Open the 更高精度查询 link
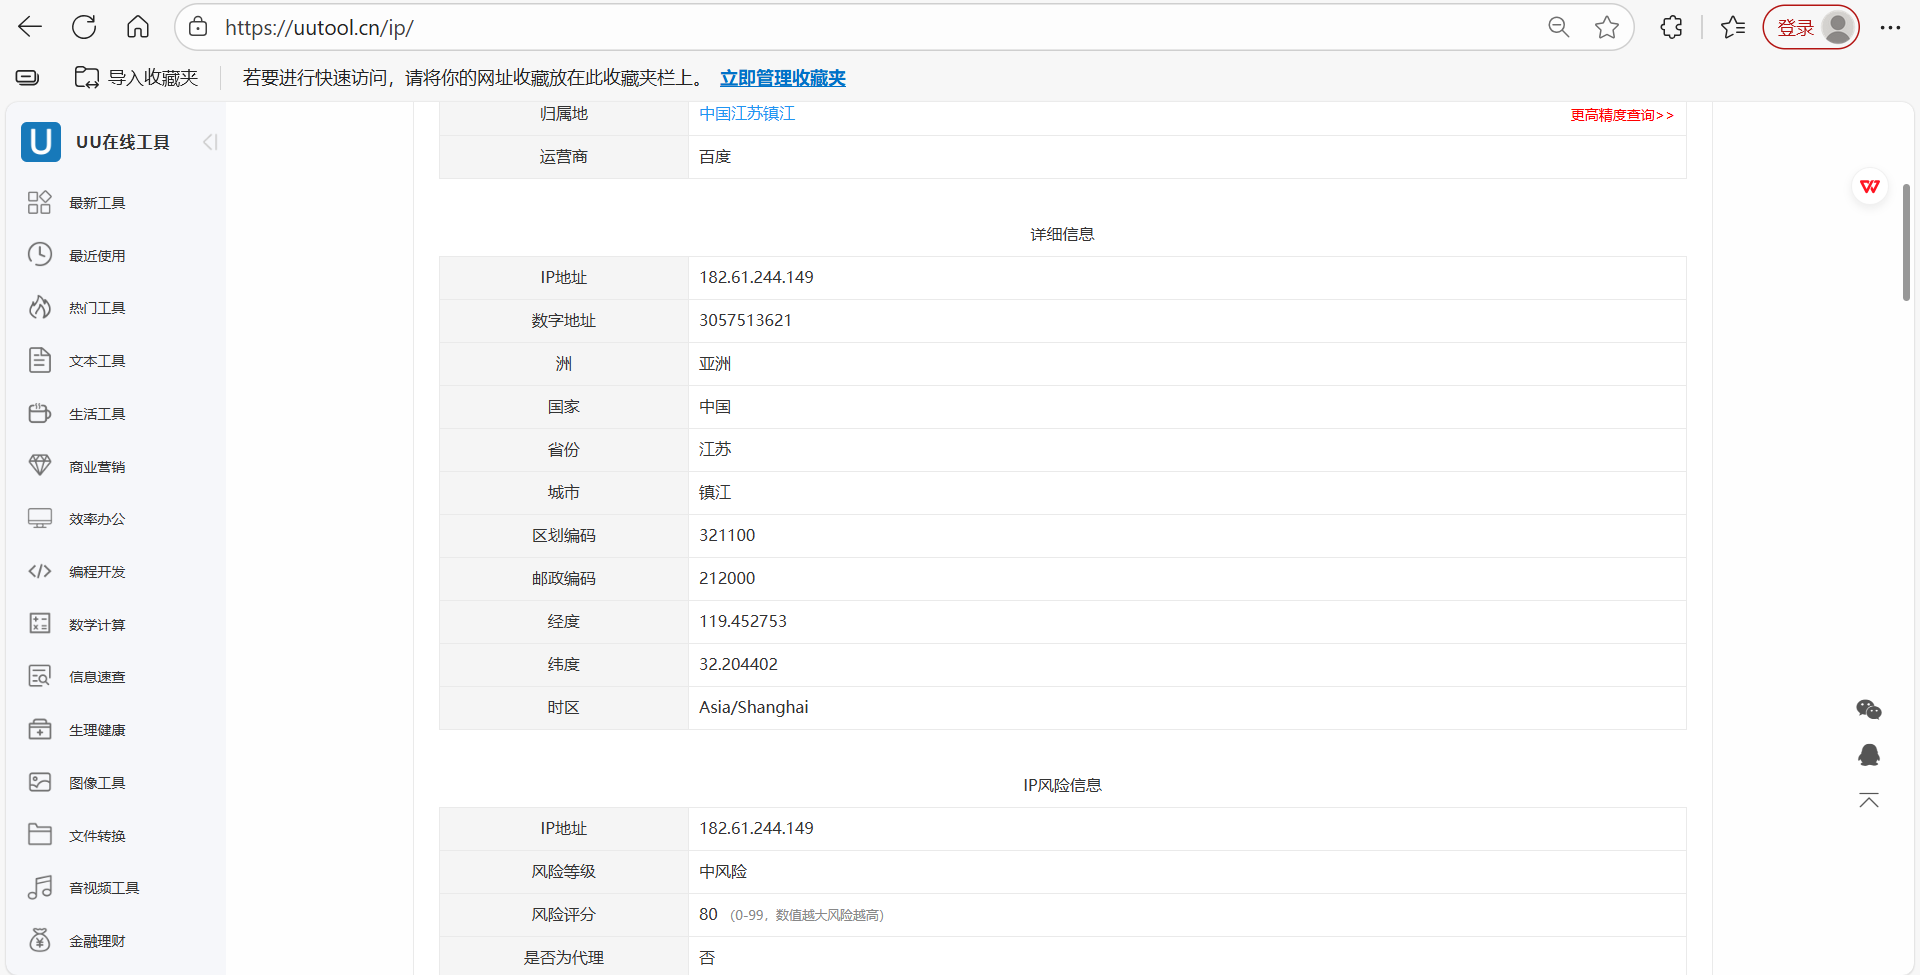Viewport: 1920px width, 975px height. (1622, 115)
